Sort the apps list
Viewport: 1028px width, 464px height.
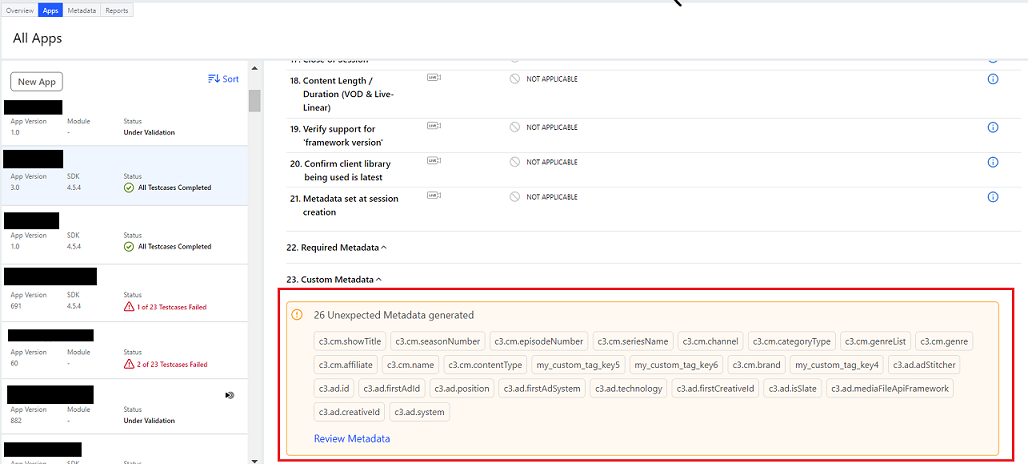[223, 79]
